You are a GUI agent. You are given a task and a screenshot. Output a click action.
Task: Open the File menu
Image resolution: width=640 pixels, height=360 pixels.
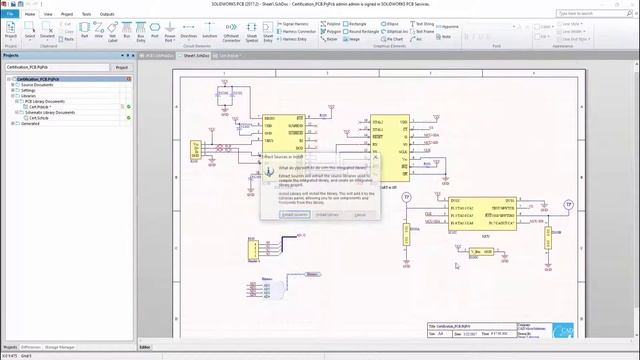click(x=10, y=14)
